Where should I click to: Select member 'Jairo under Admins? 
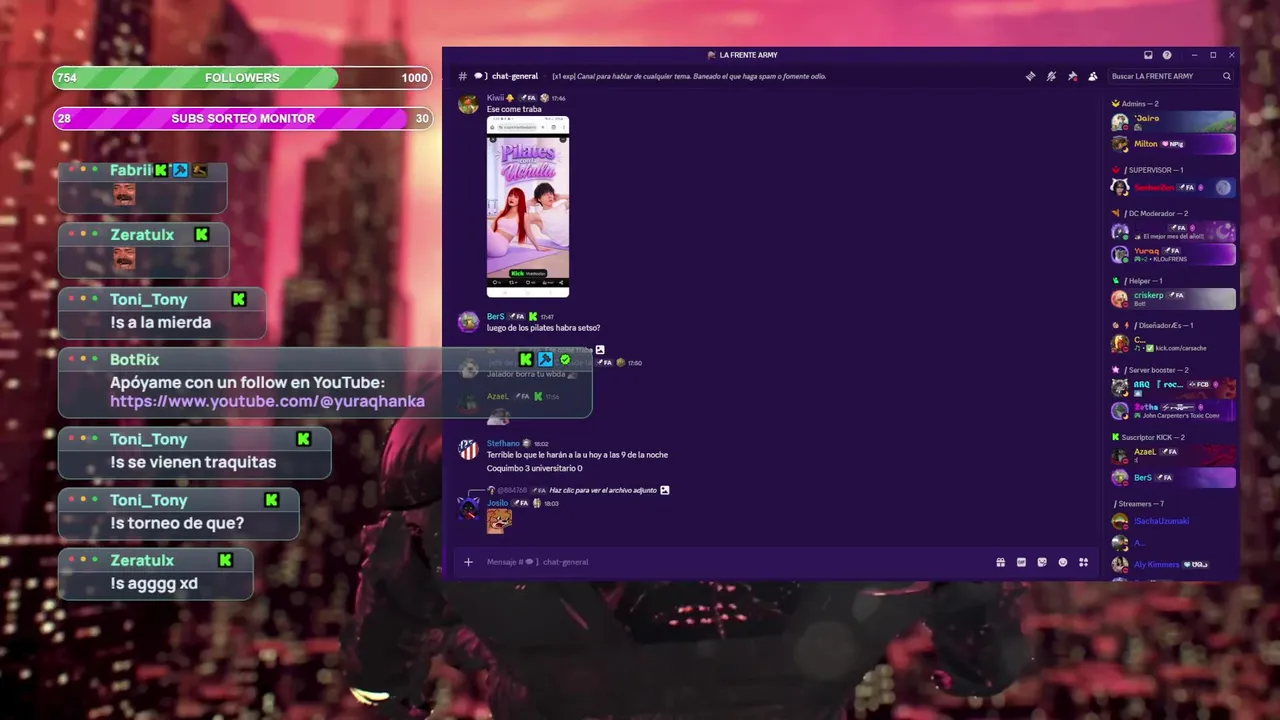coord(1173,122)
